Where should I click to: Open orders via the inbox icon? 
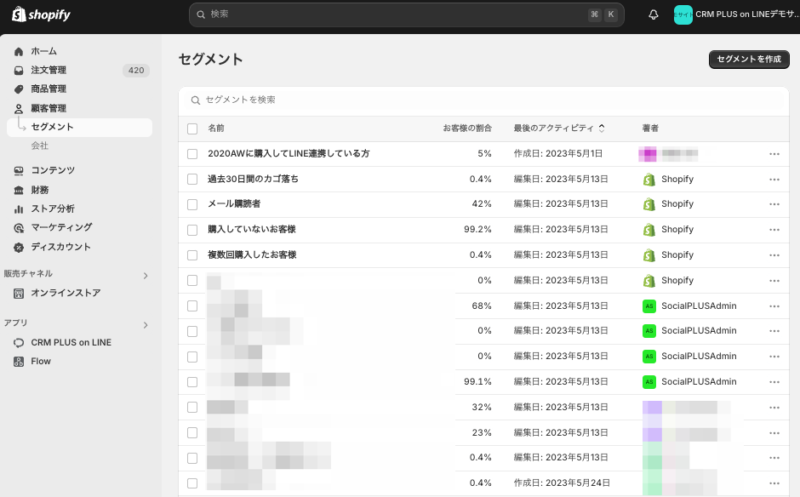point(19,70)
